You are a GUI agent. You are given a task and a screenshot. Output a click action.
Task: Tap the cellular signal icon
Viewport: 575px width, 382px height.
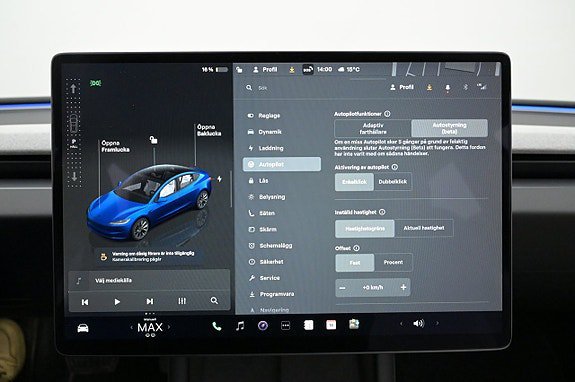pyautogui.click(x=482, y=87)
